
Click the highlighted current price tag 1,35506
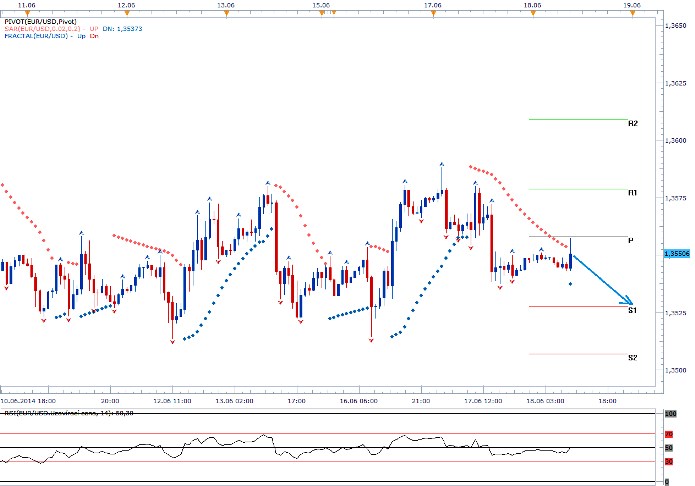[677, 254]
